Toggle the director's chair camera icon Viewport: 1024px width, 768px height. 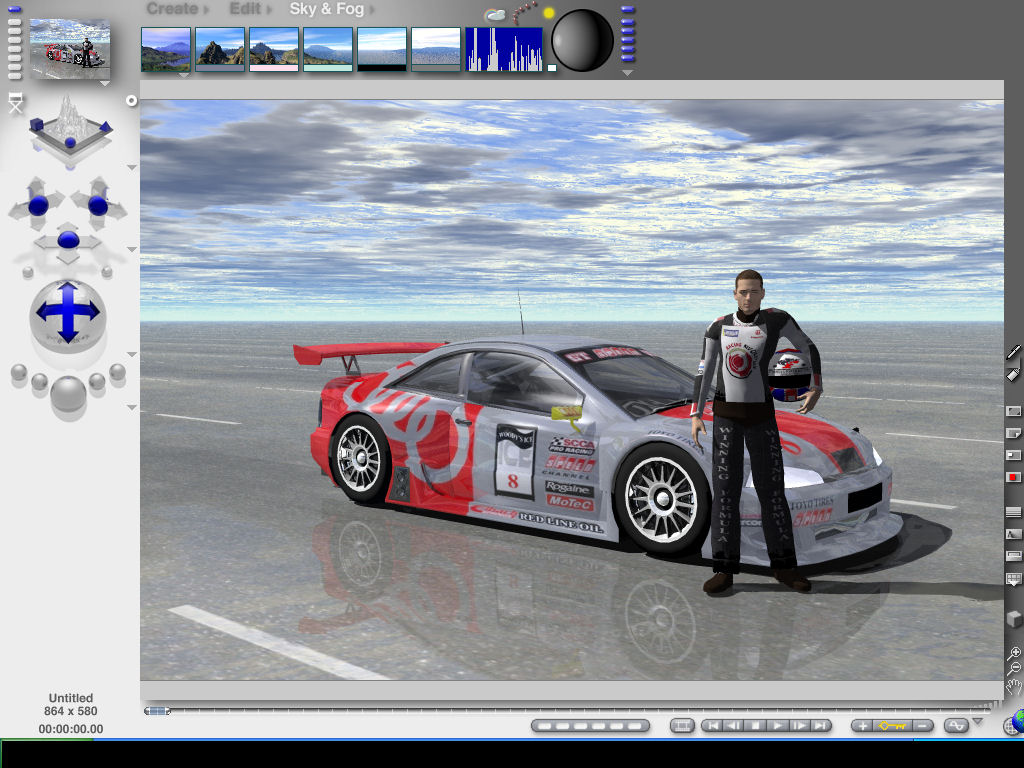point(16,103)
